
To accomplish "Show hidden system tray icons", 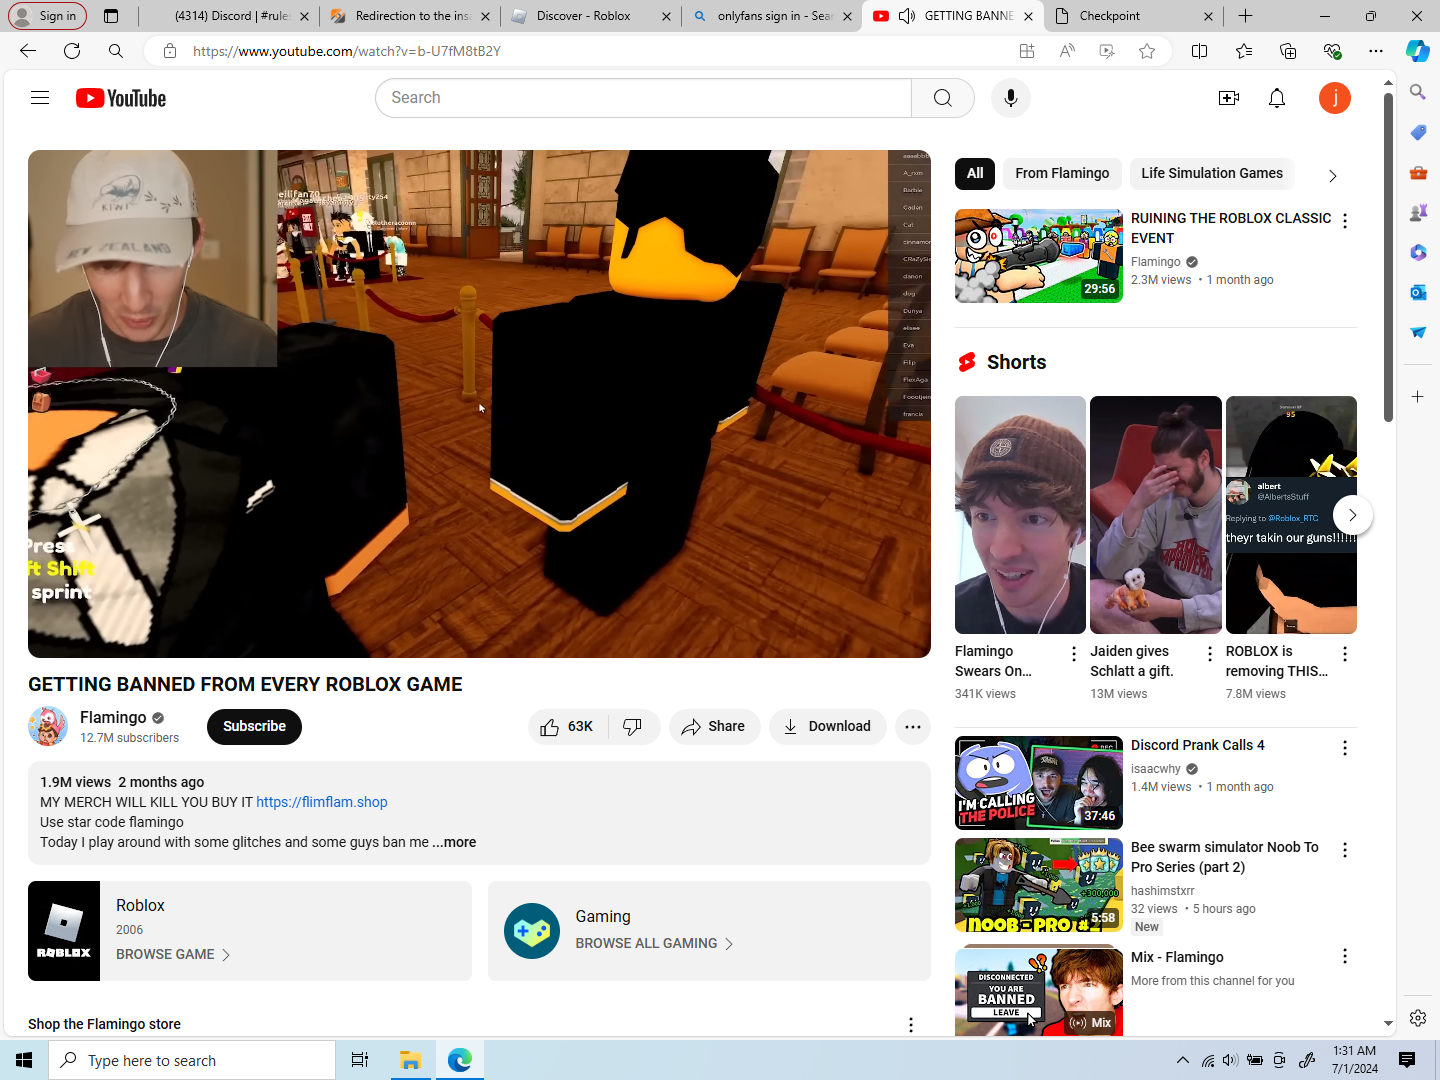I will [x=1183, y=1060].
